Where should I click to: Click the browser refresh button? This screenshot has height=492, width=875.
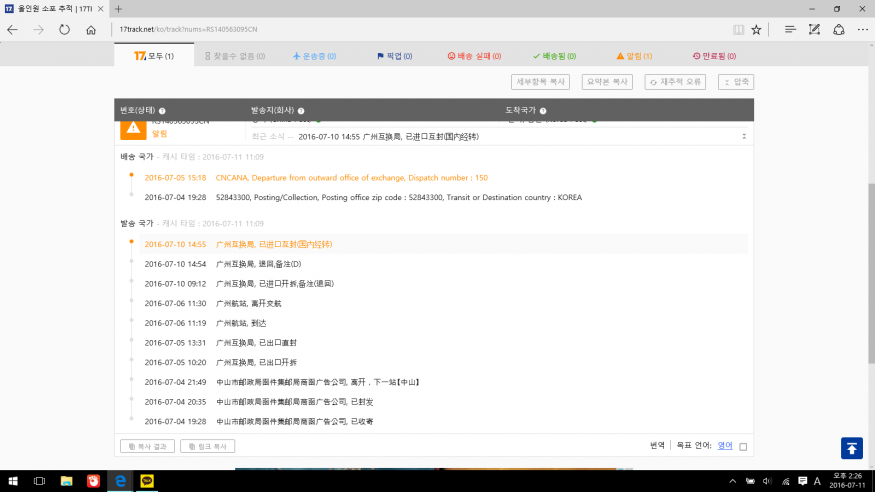pyautogui.click(x=65, y=29)
